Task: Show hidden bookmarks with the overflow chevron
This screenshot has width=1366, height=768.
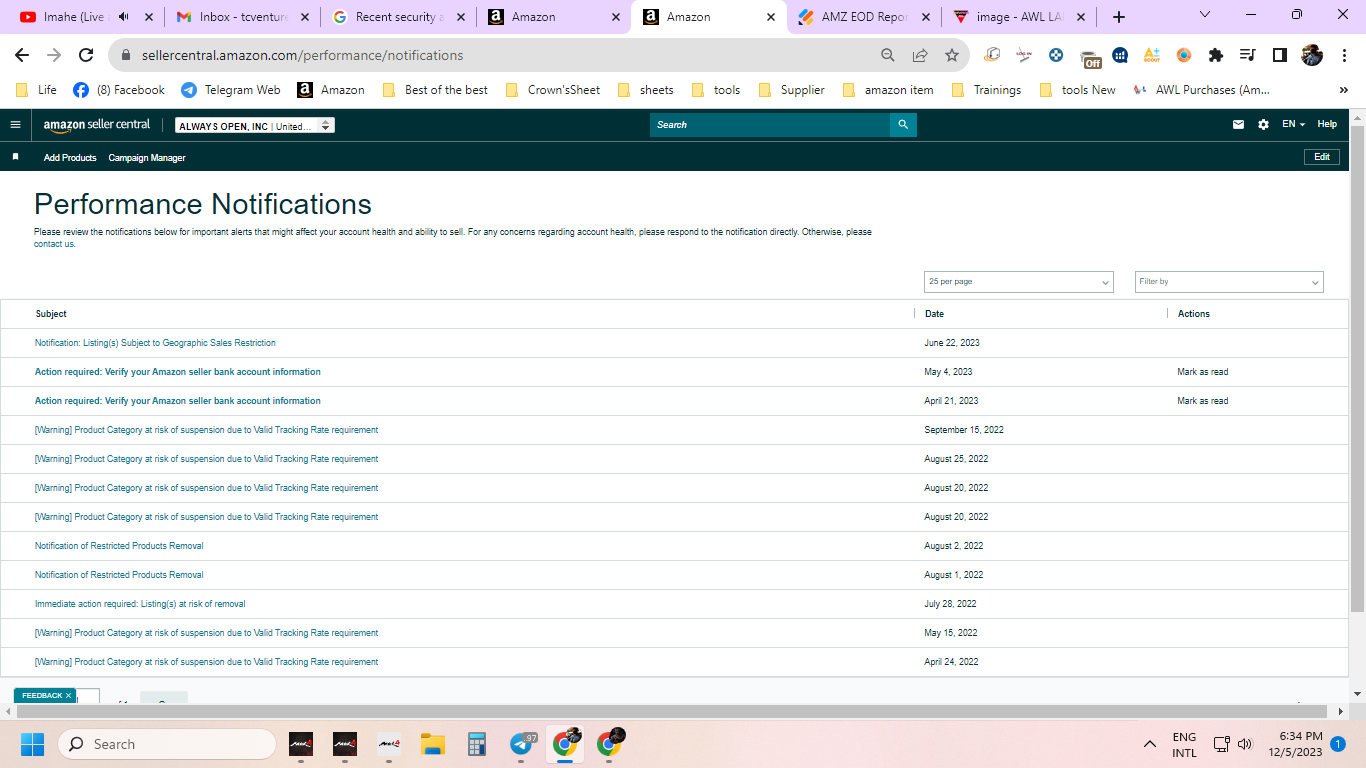Action: pyautogui.click(x=1343, y=90)
